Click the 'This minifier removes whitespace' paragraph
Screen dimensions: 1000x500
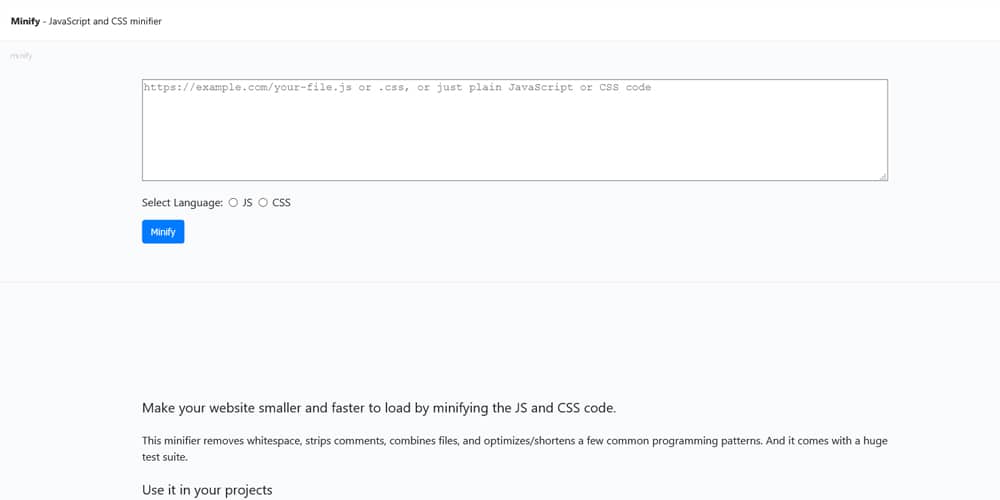[x=515, y=449]
